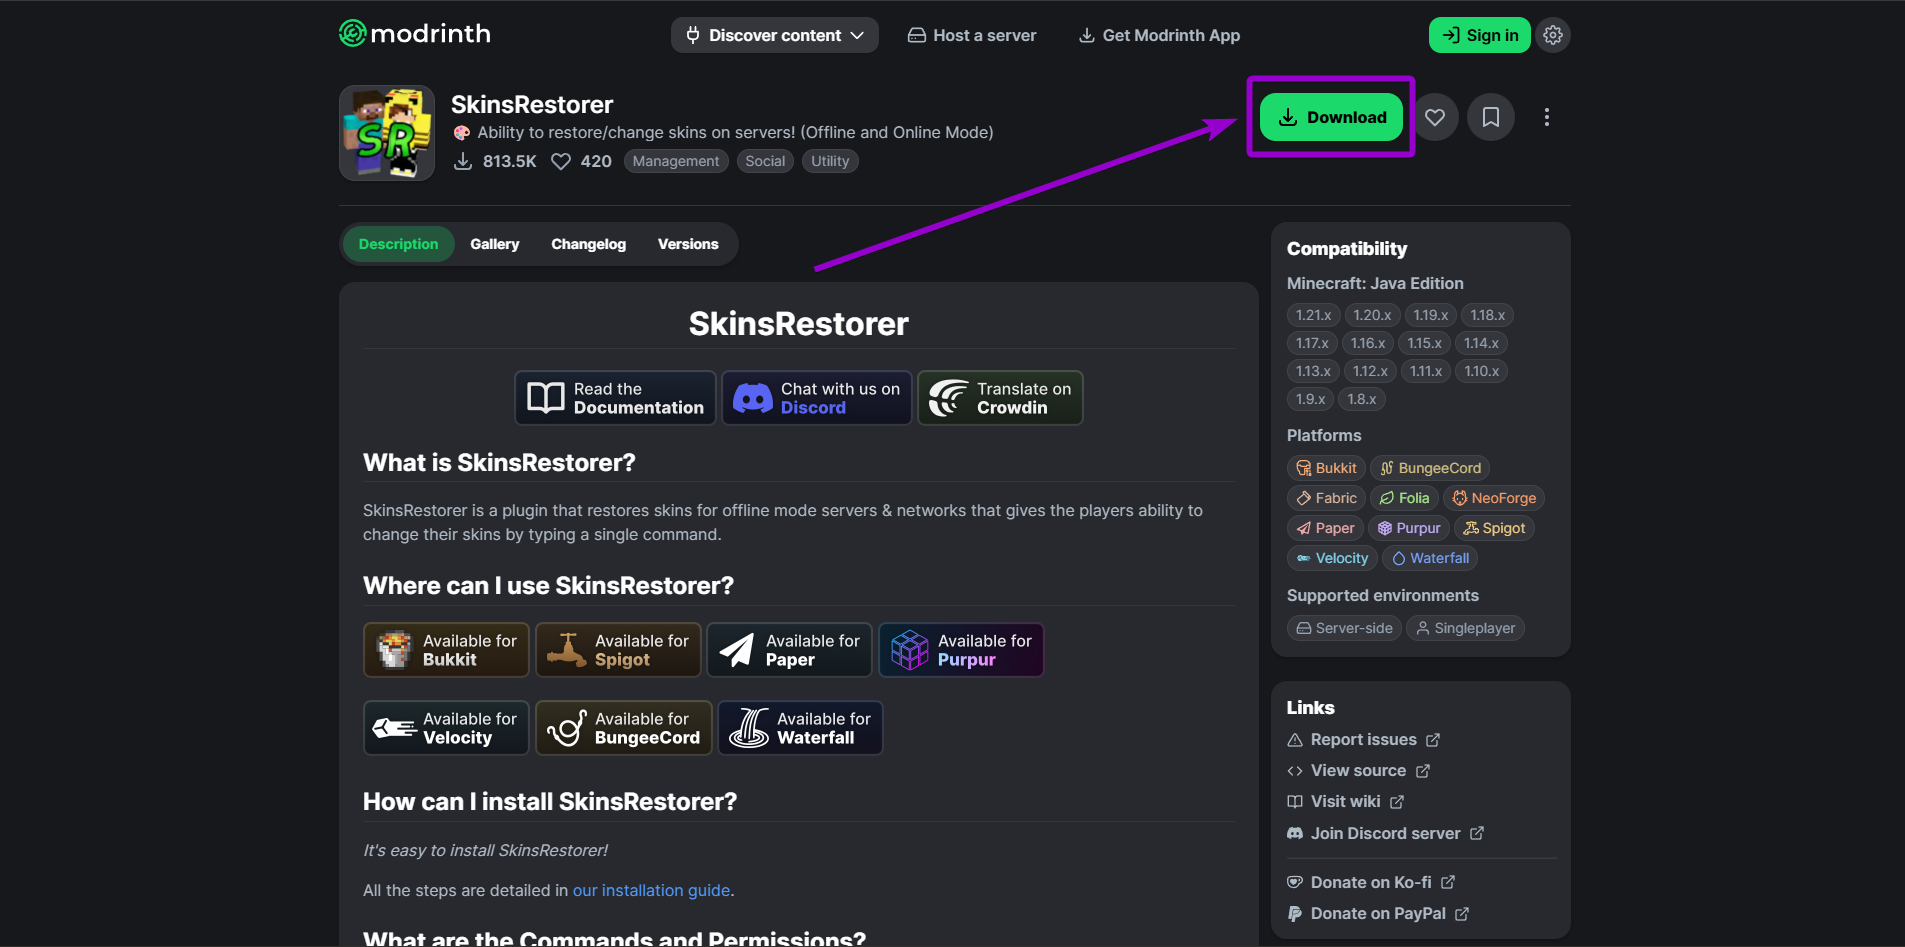Click the Available for Bukkit badge
Image resolution: width=1905 pixels, height=947 pixels.
(446, 650)
